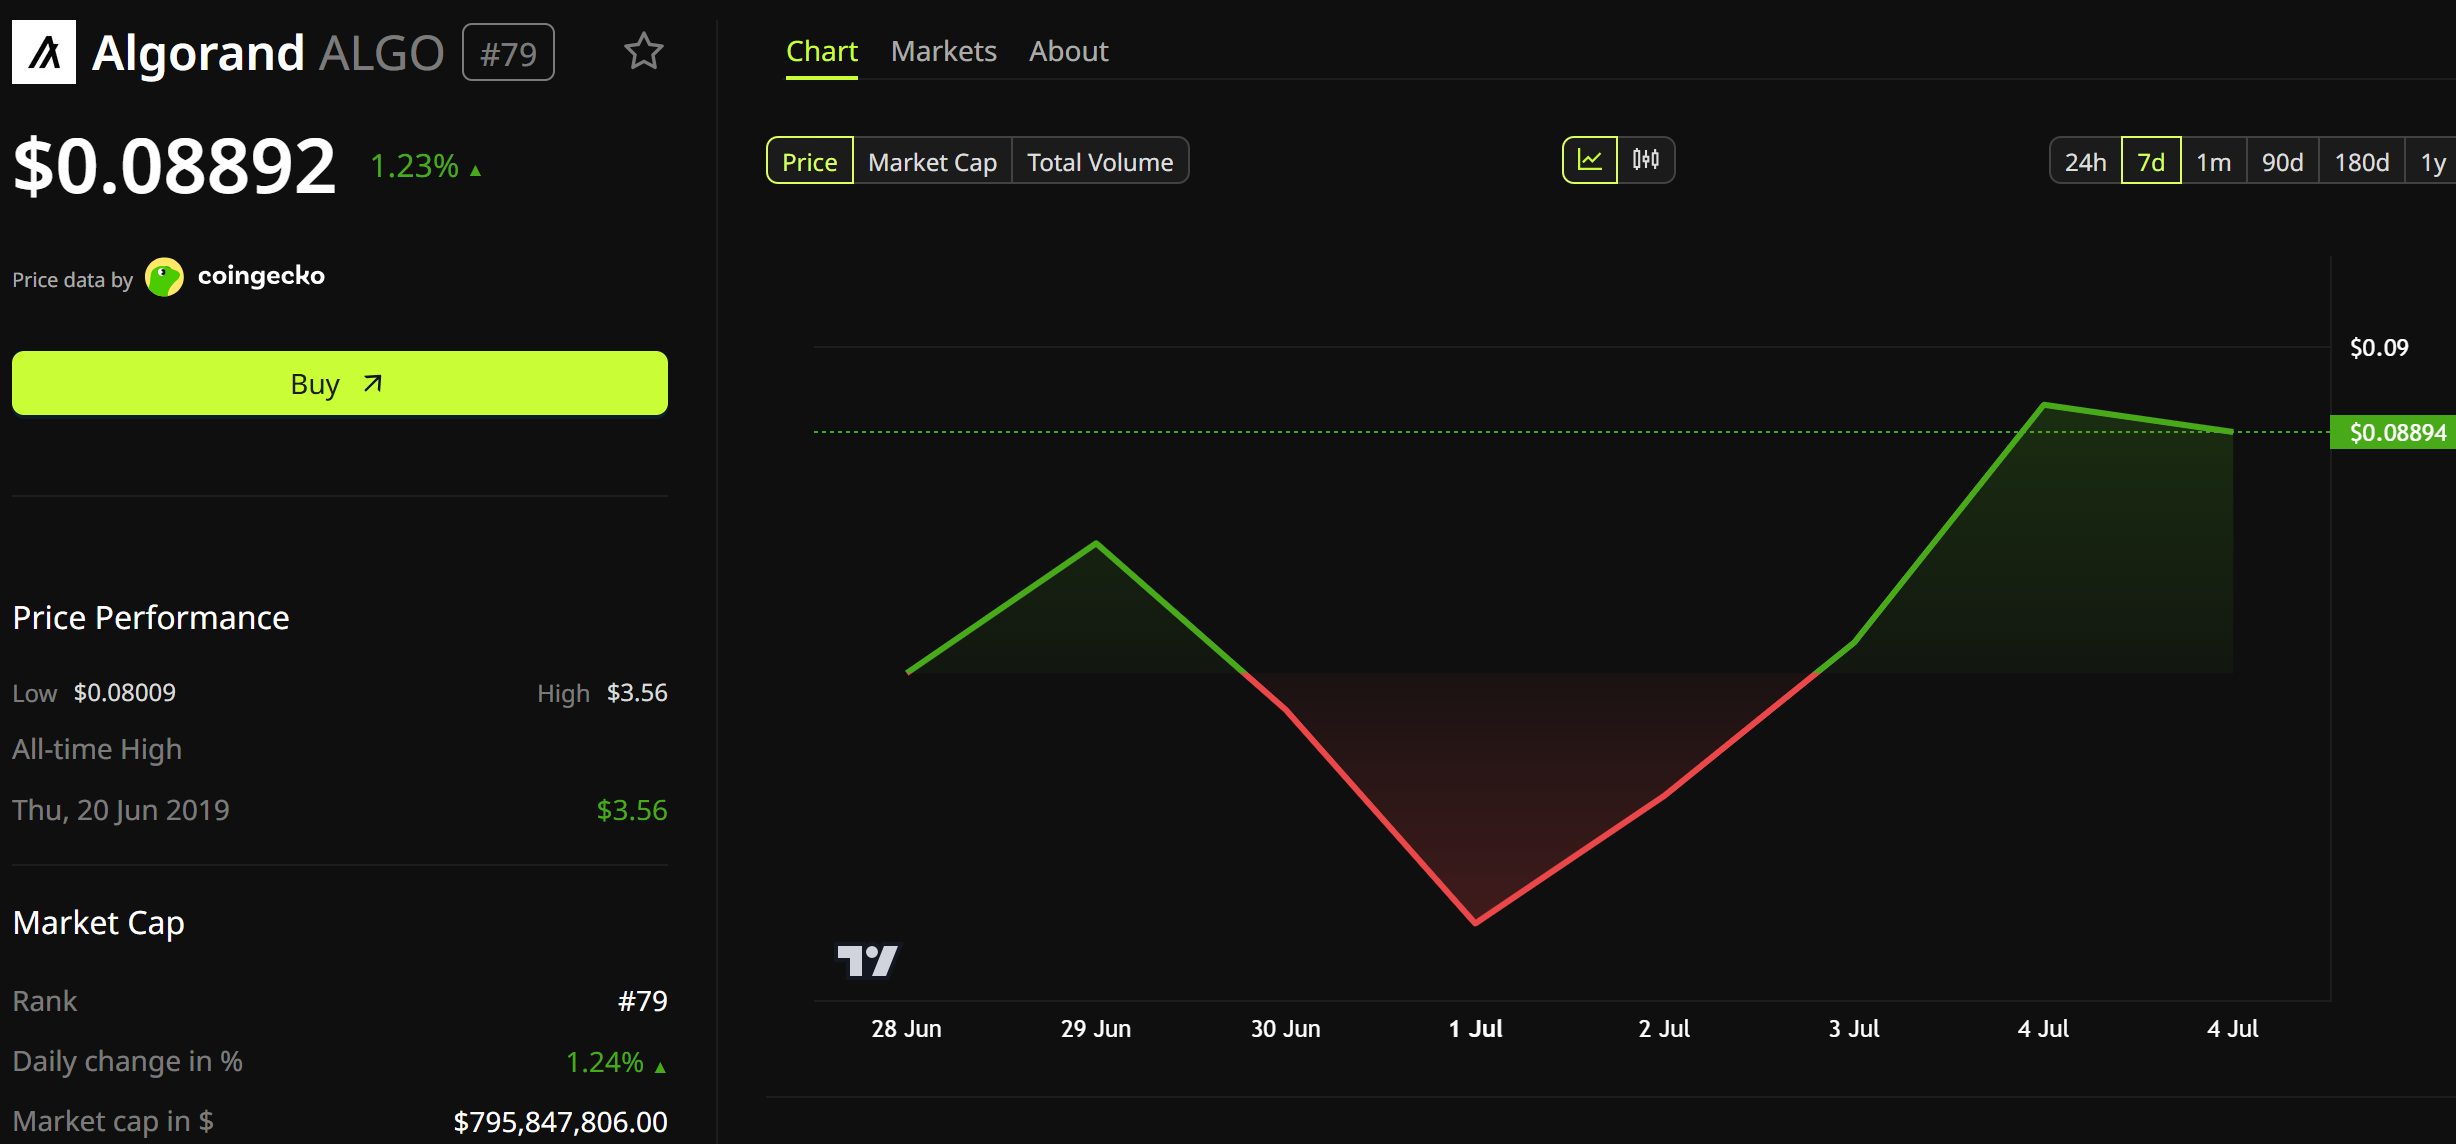Image resolution: width=2456 pixels, height=1144 pixels.
Task: Click the 2 Jul axis label
Action: pyautogui.click(x=1664, y=1028)
